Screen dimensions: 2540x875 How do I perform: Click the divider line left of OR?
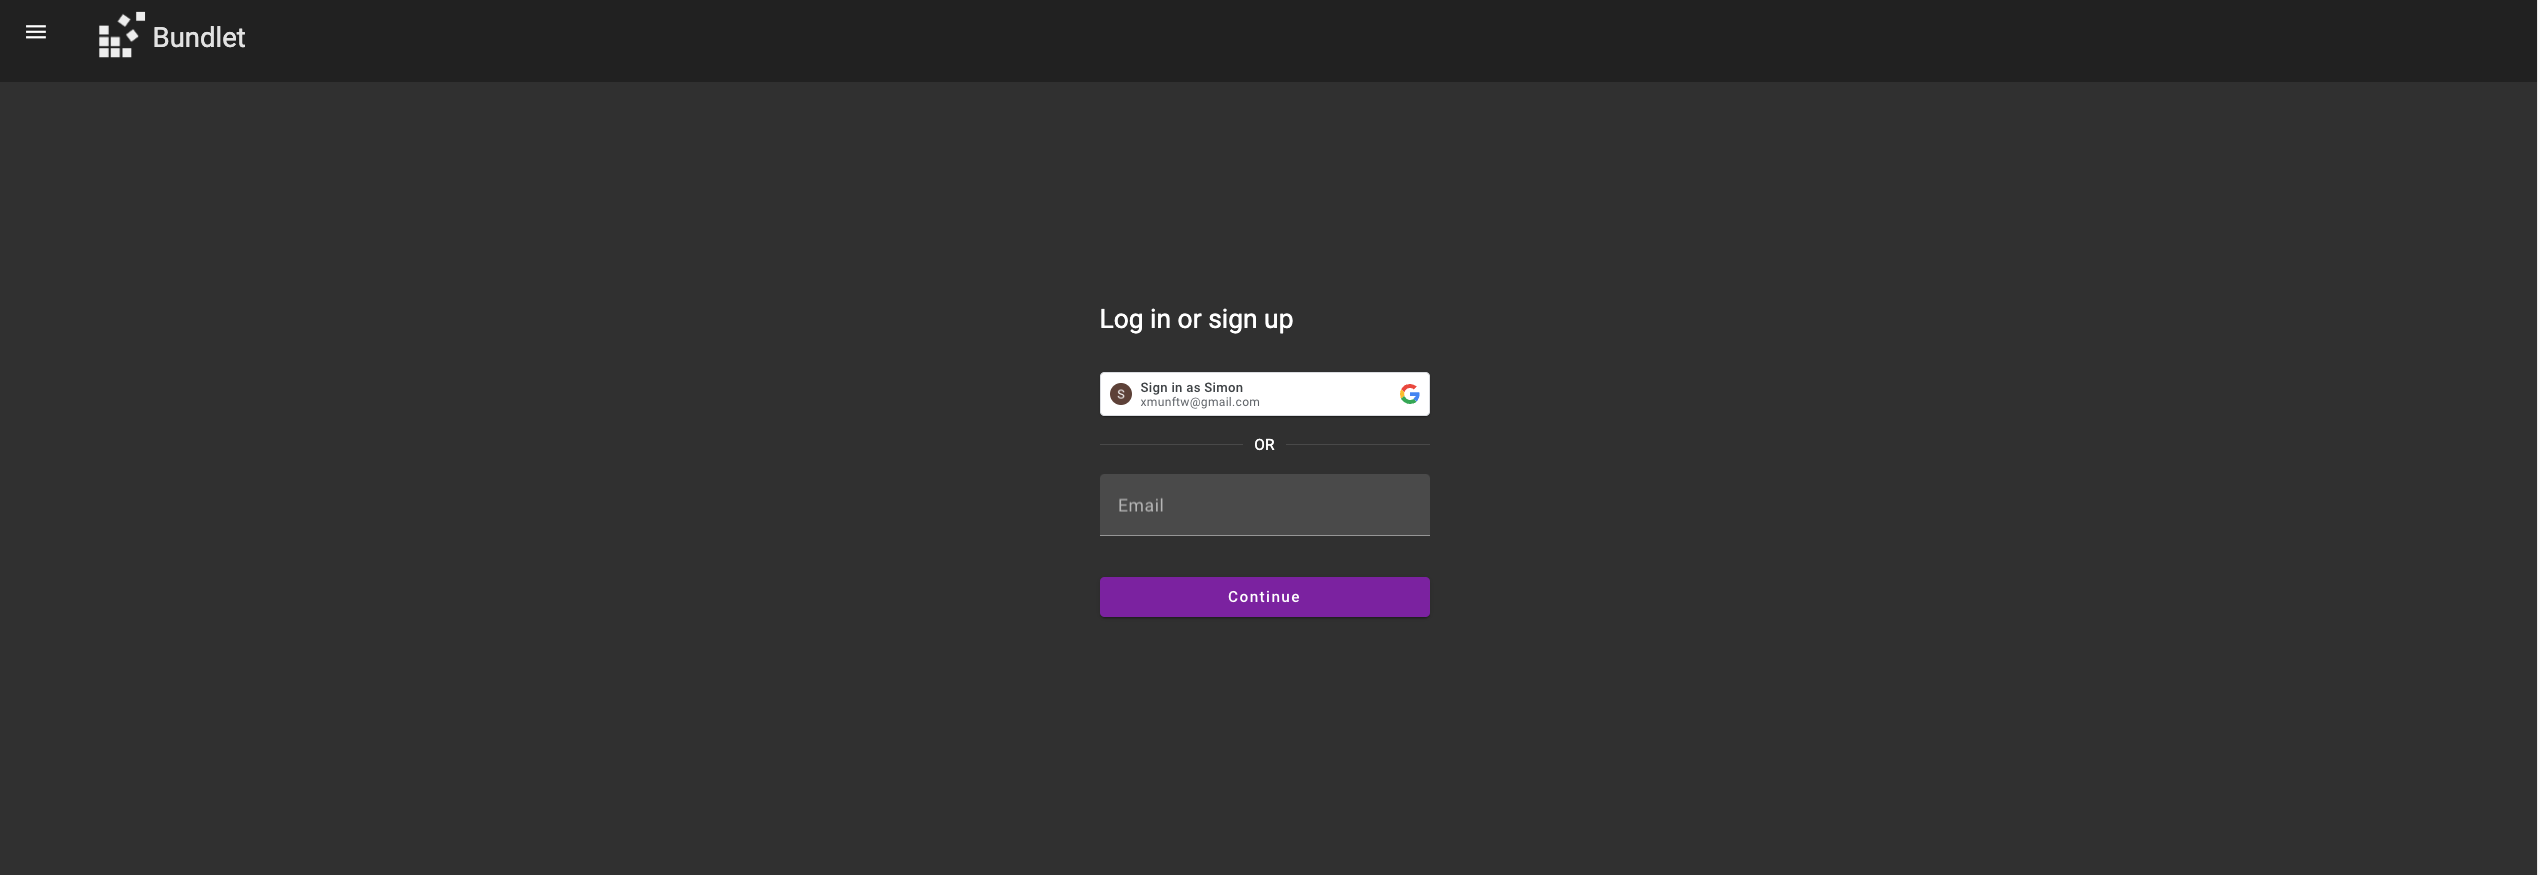(x=1171, y=444)
